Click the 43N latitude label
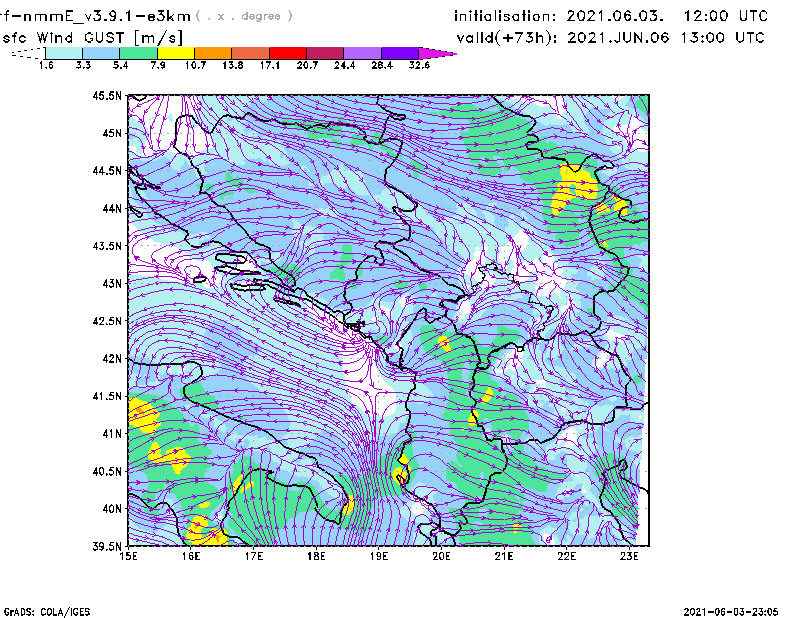The image size is (800, 618). pyautogui.click(x=112, y=283)
